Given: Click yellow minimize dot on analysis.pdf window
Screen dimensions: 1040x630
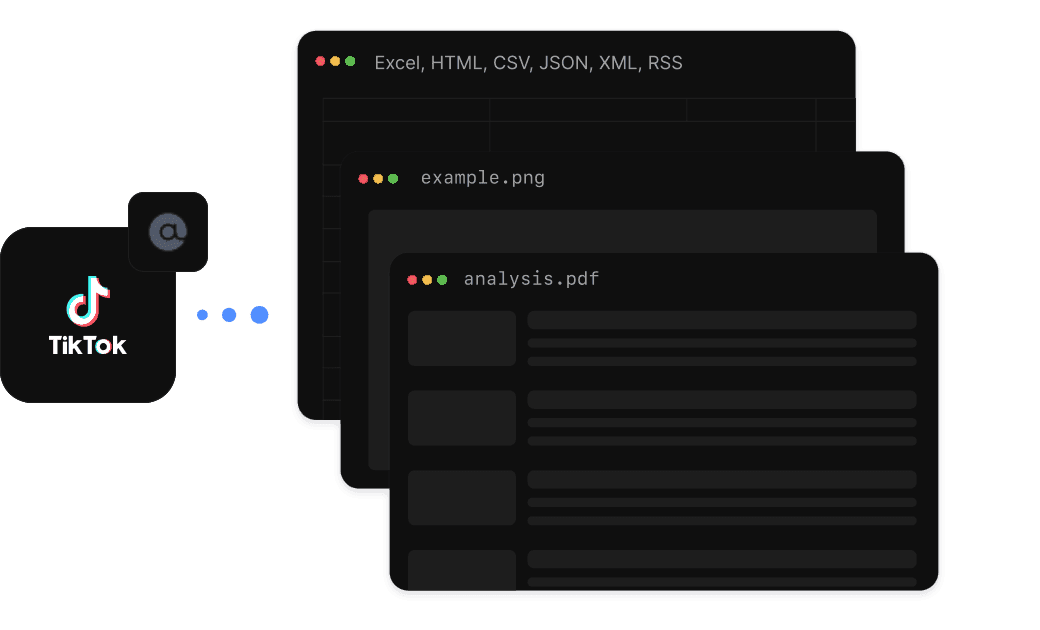Looking at the screenshot, I should click(427, 280).
